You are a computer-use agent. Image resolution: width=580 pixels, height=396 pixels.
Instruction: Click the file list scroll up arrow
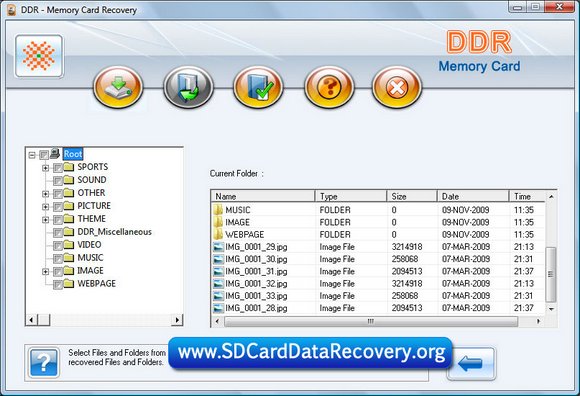[551, 196]
